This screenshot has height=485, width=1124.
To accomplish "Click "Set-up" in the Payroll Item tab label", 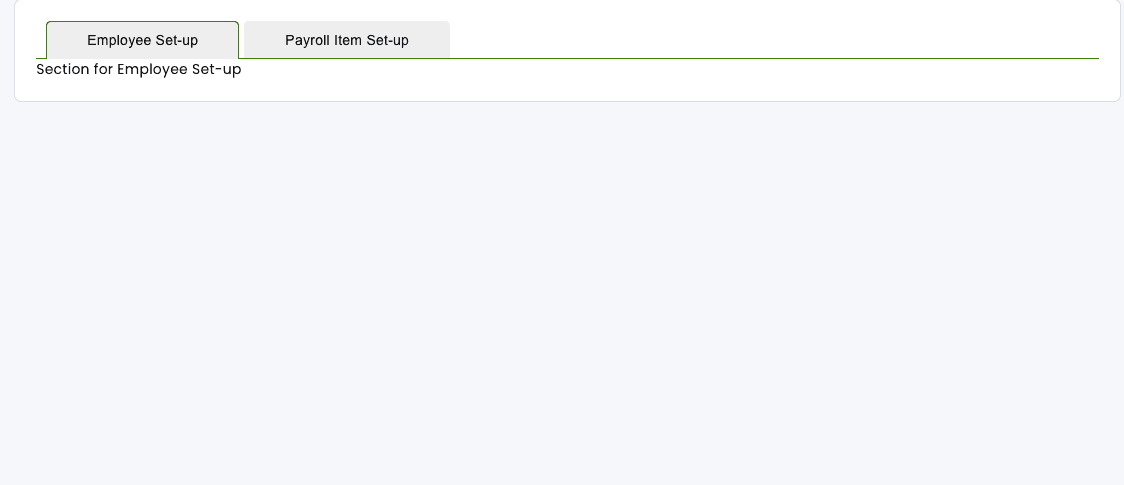I will 387,41.
